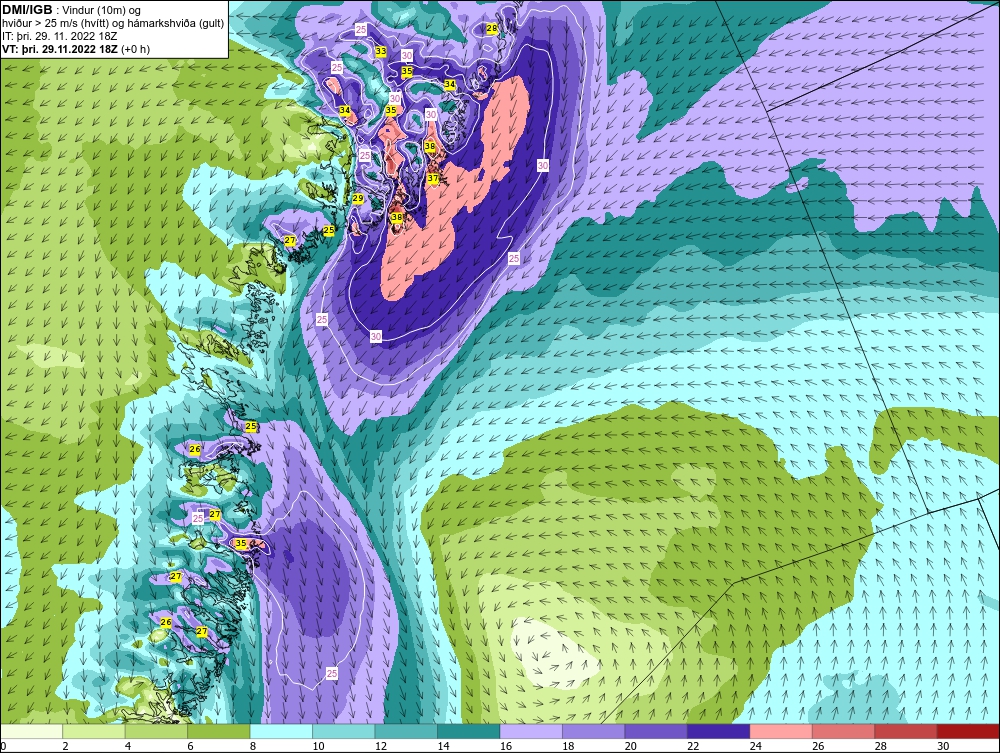Pick the 28–30 m/s red legend swatch

click(906, 731)
